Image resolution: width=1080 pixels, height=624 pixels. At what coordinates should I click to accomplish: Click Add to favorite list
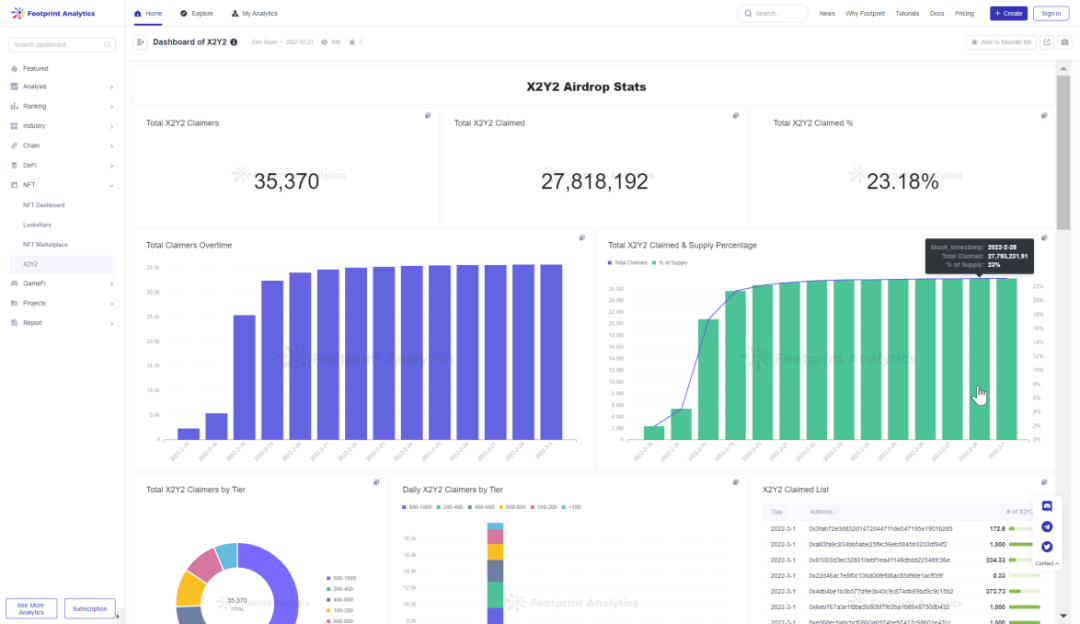tap(1001, 42)
